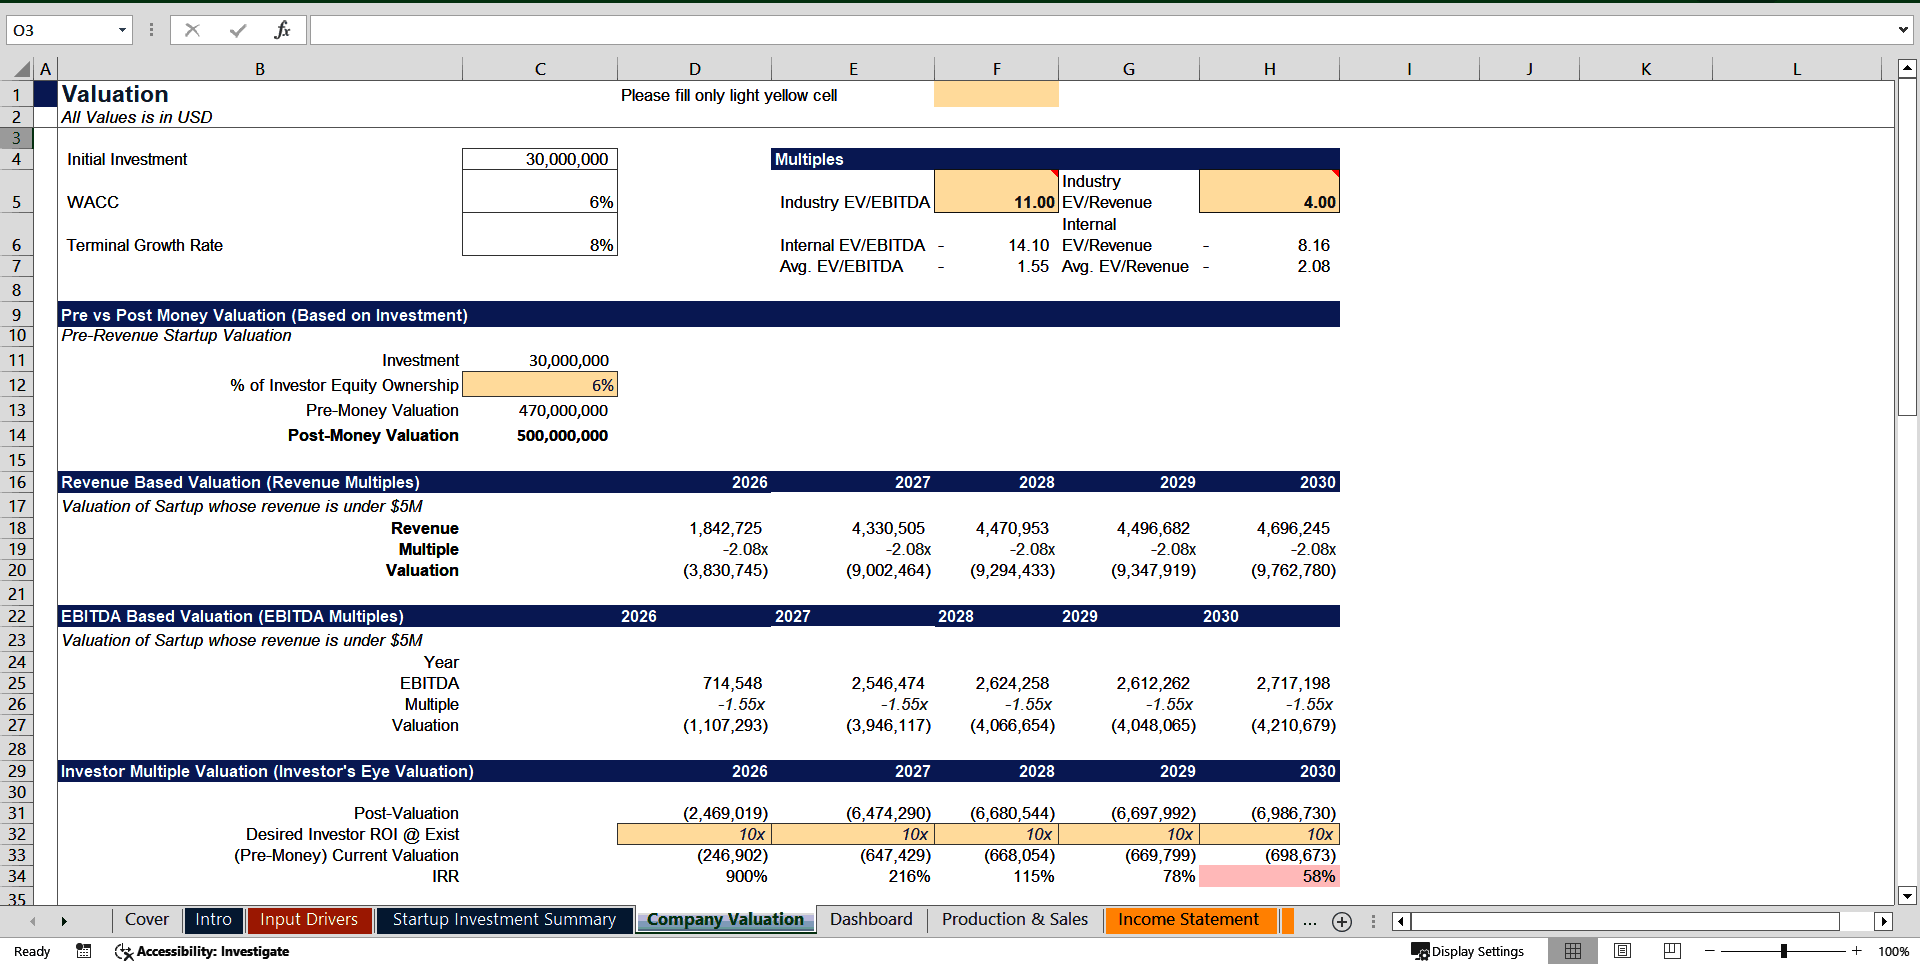Open the Intro sheet tab
The image size is (1920, 966).
(x=213, y=920)
